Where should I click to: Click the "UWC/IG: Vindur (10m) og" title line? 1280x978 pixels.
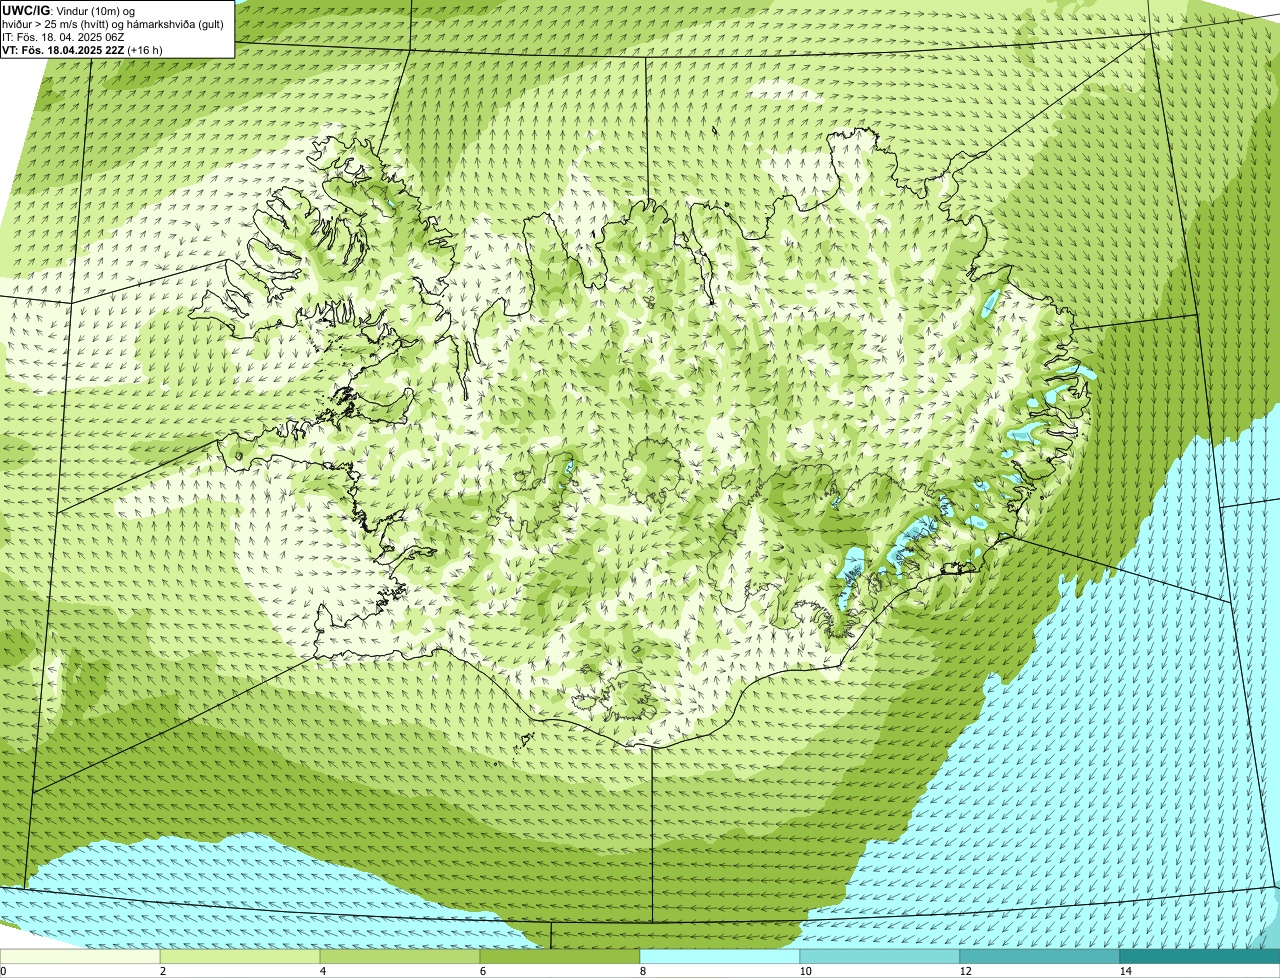(x=68, y=10)
